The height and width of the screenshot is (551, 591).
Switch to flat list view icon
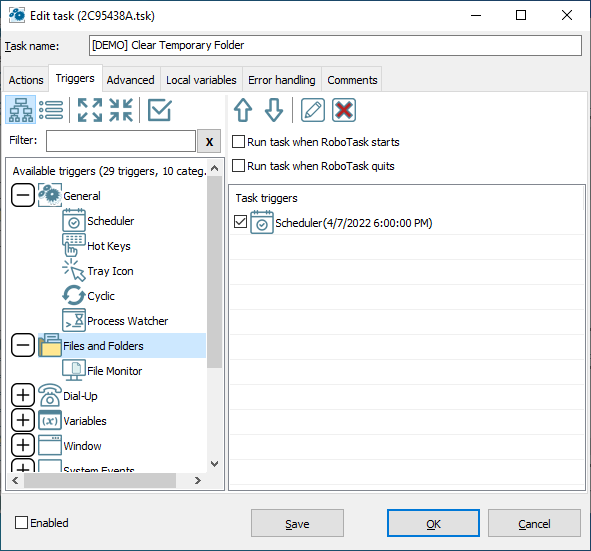click(x=51, y=110)
